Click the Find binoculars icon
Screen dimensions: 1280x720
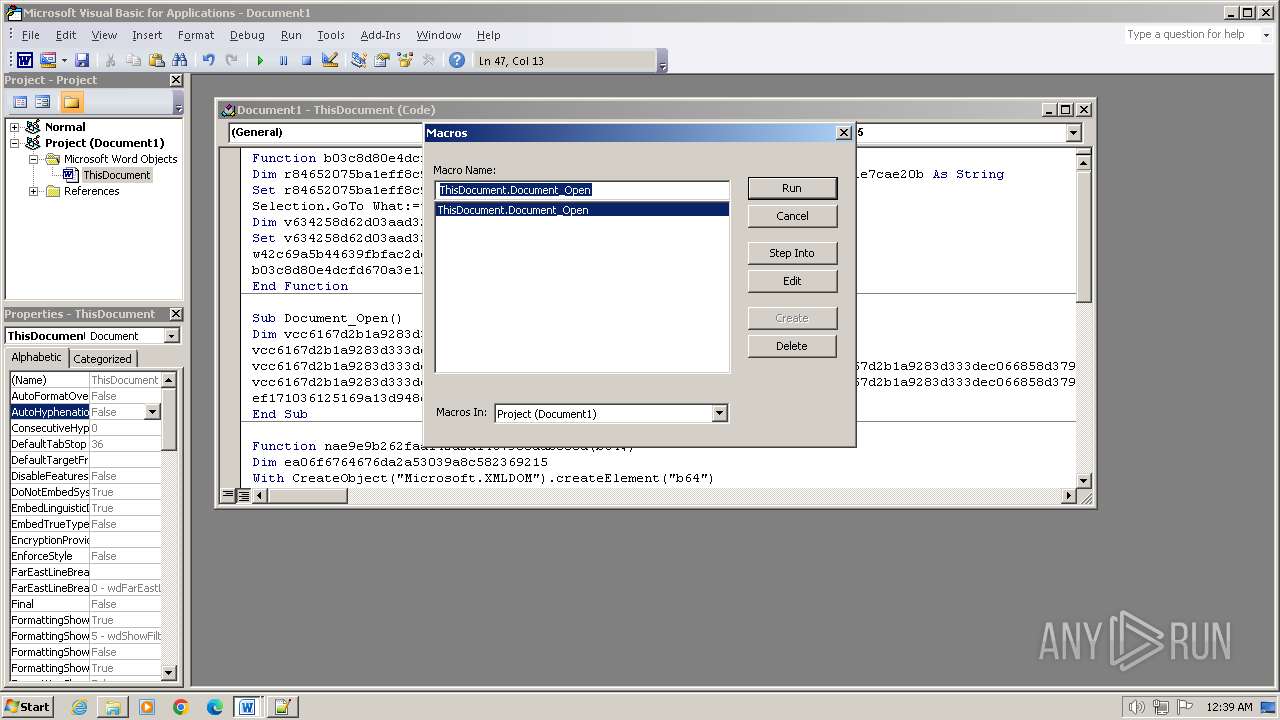point(180,61)
